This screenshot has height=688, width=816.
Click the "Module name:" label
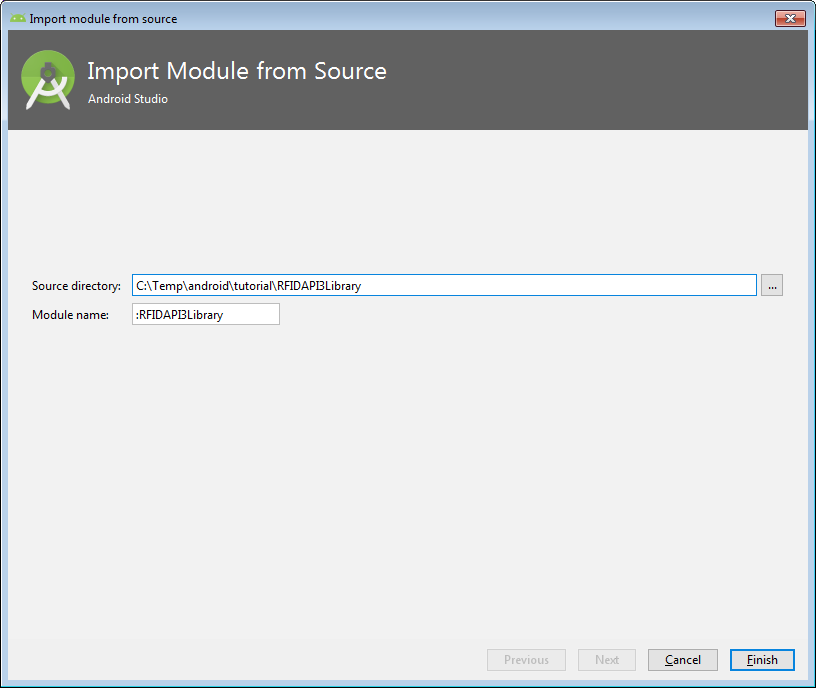point(69,314)
